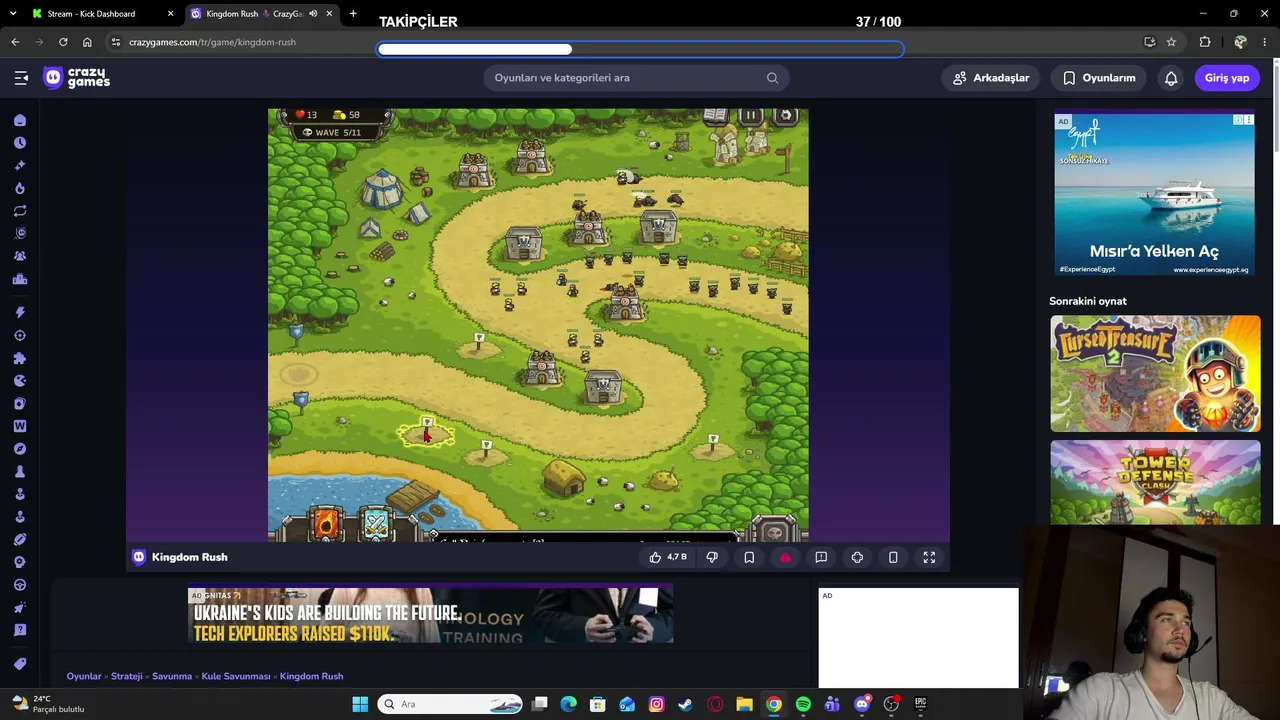
Task: Expand the tab search dropdown
Action: [x=13, y=14]
